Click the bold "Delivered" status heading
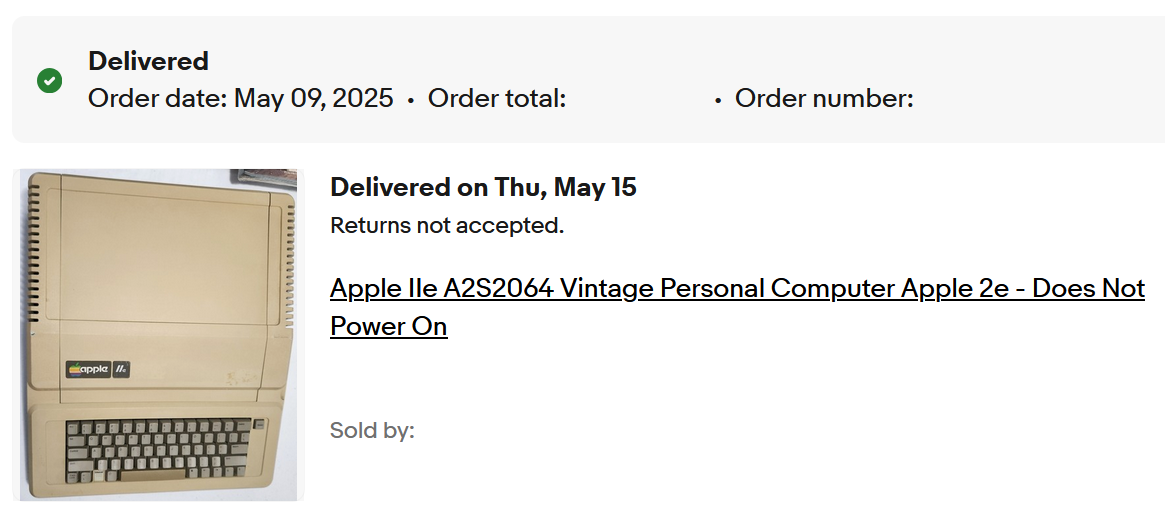 tap(148, 61)
